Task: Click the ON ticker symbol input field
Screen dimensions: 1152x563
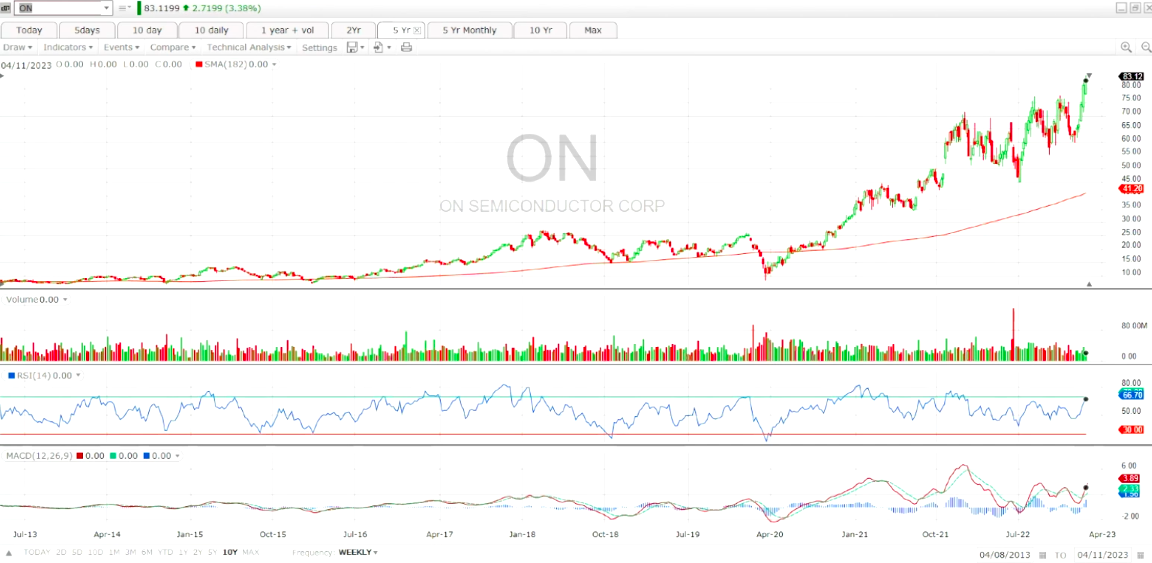Action: click(57, 8)
